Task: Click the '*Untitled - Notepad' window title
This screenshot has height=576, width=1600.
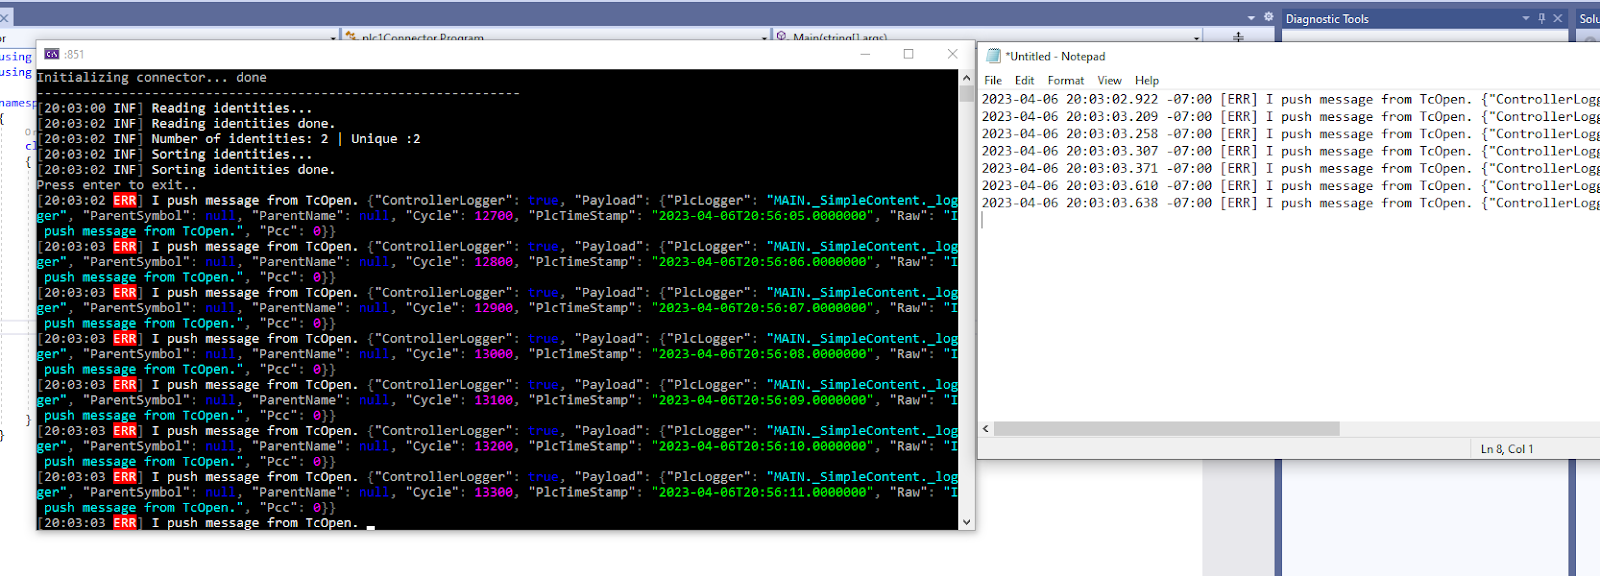Action: [1055, 56]
